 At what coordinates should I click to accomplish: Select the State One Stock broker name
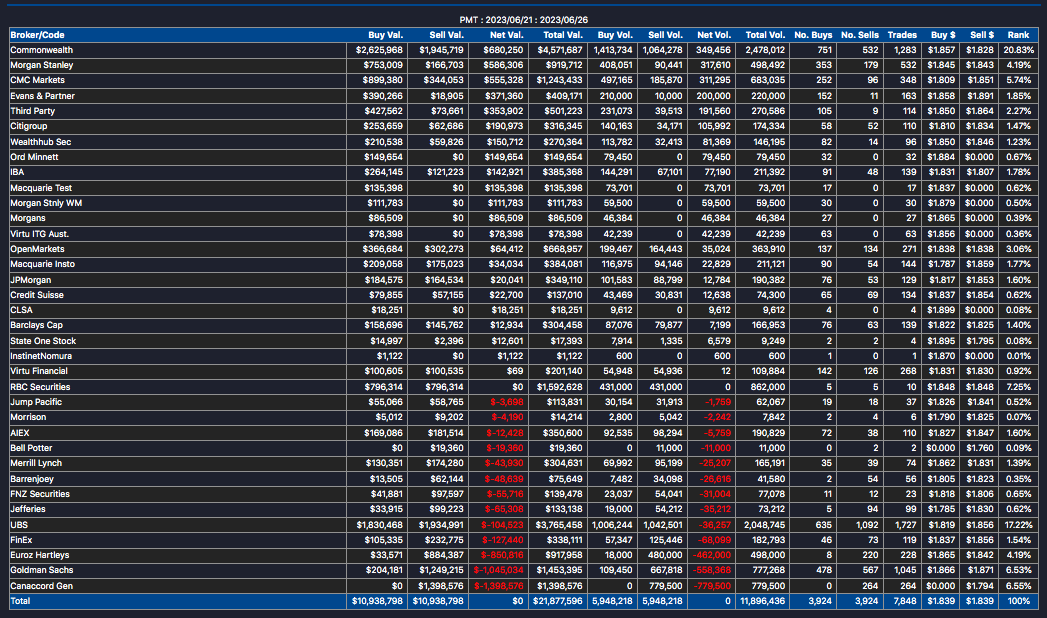tap(43, 341)
